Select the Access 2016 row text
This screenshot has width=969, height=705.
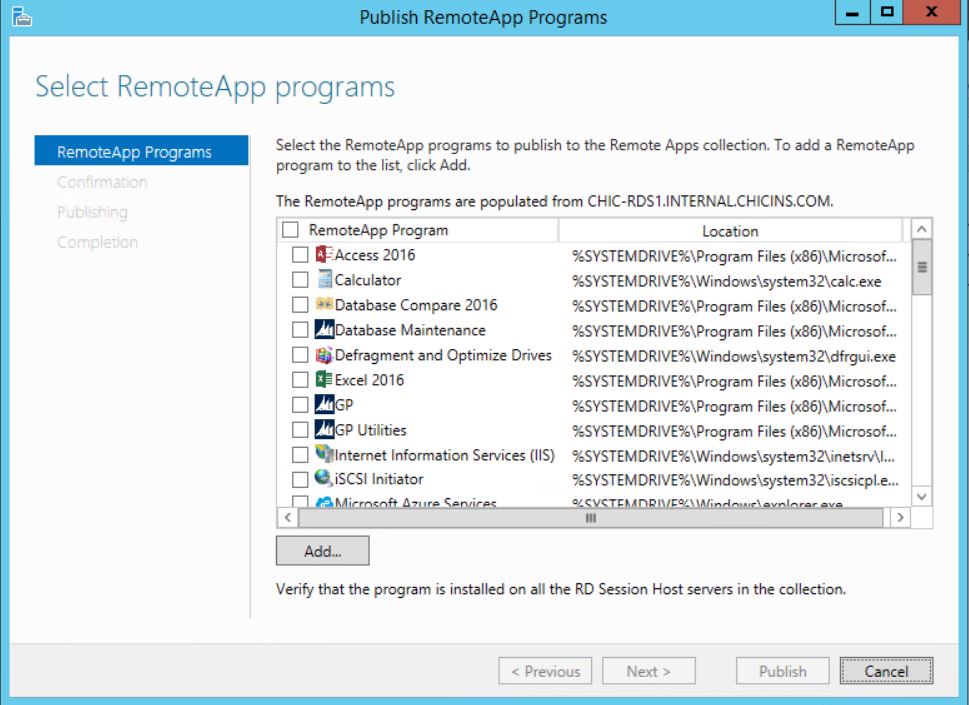[x=375, y=255]
